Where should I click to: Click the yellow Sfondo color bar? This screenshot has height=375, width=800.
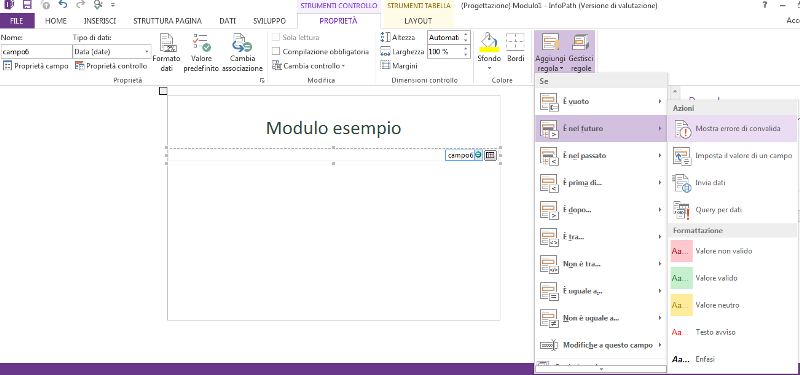[489, 50]
